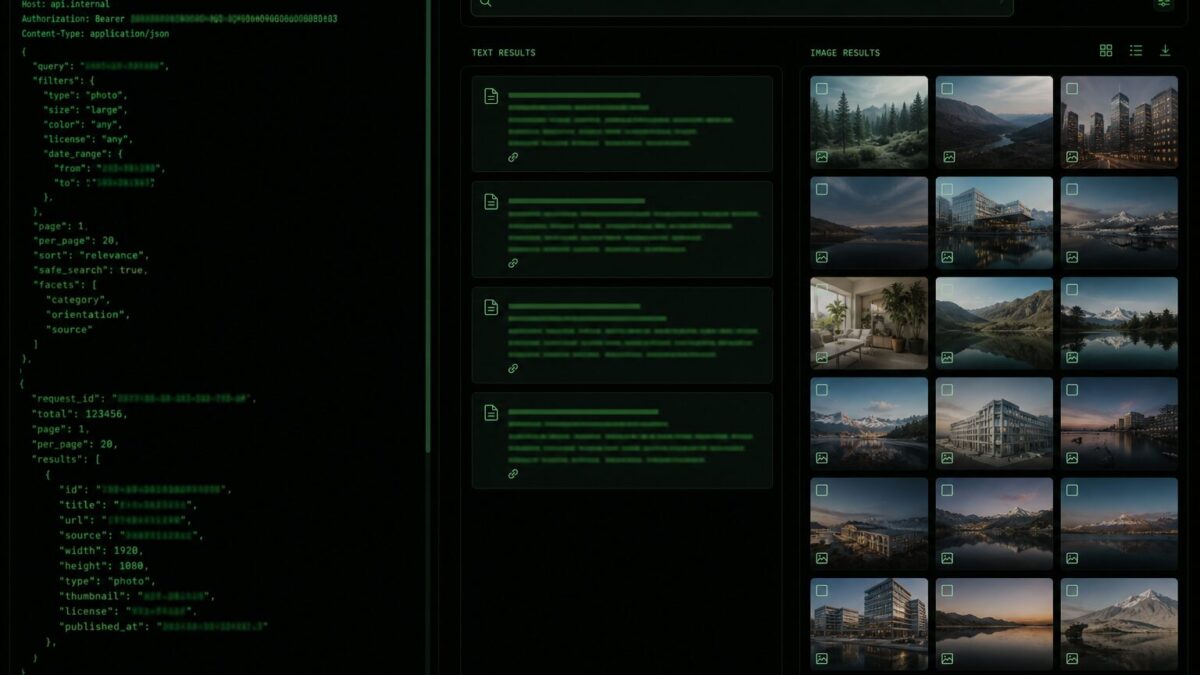This screenshot has height=675, width=1200.
Task: Click the "size": "large" line
Action: [x=85, y=110]
